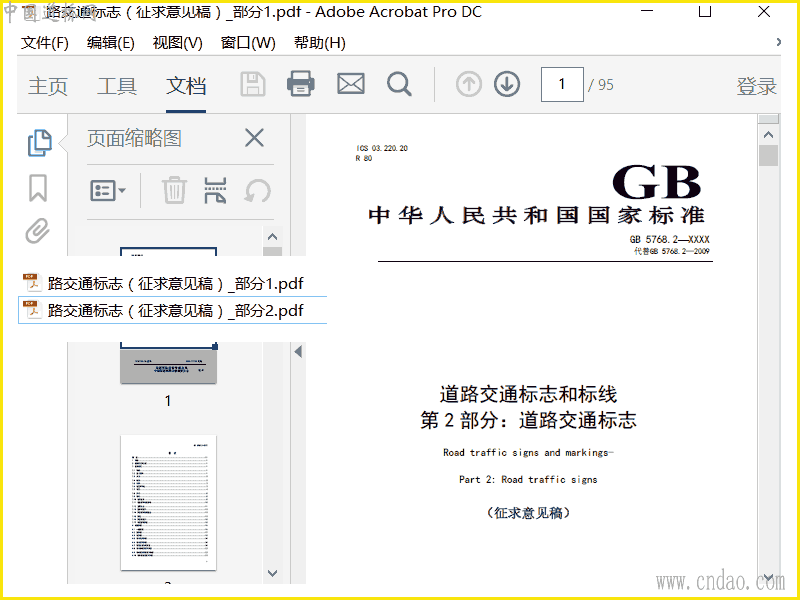Close the 页面缩略图 panel
The height and width of the screenshot is (600, 800).
click(x=254, y=138)
